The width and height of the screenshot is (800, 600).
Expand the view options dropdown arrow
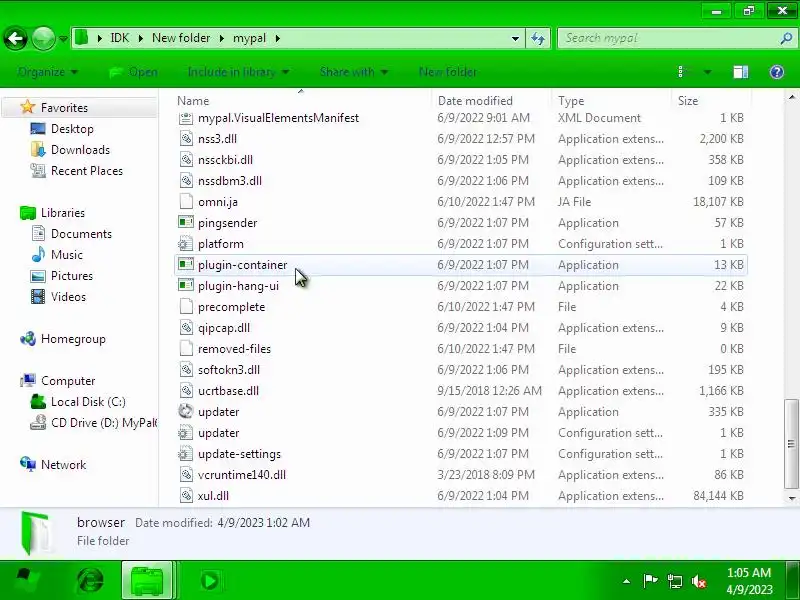[x=708, y=72]
